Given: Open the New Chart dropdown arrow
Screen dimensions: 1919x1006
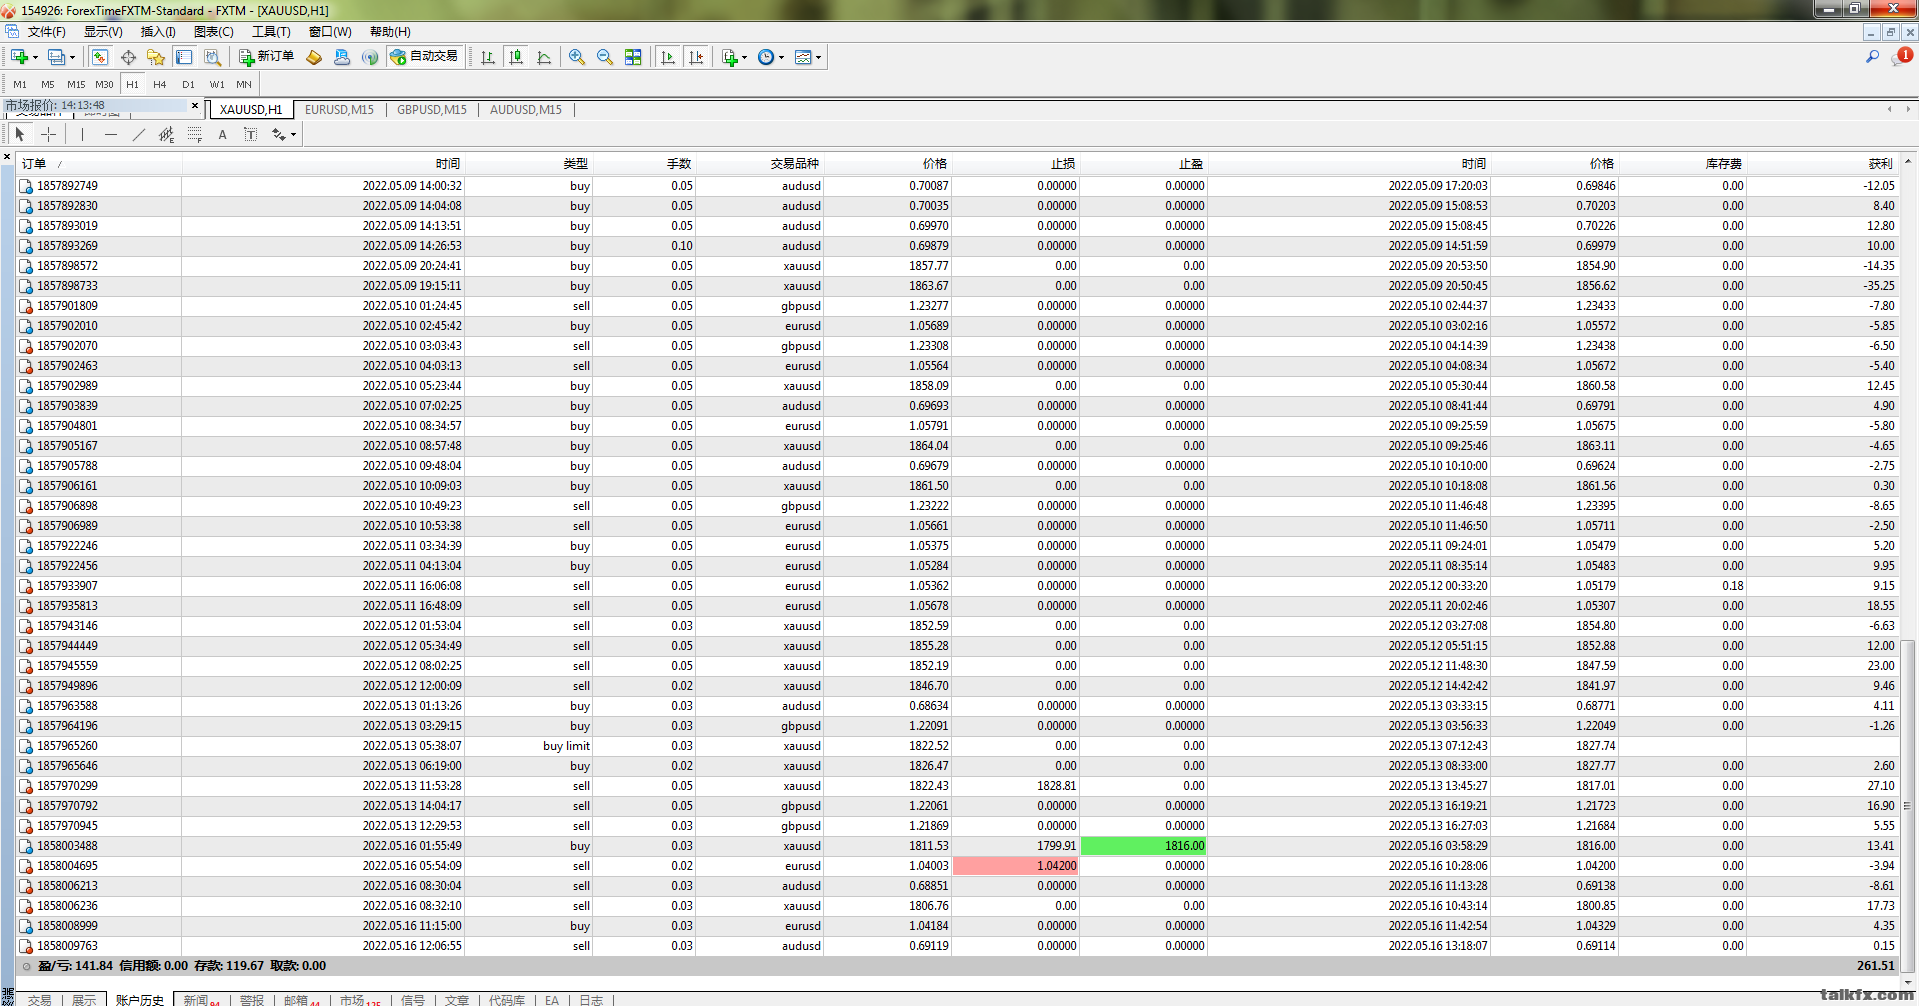Looking at the screenshot, I should point(35,58).
